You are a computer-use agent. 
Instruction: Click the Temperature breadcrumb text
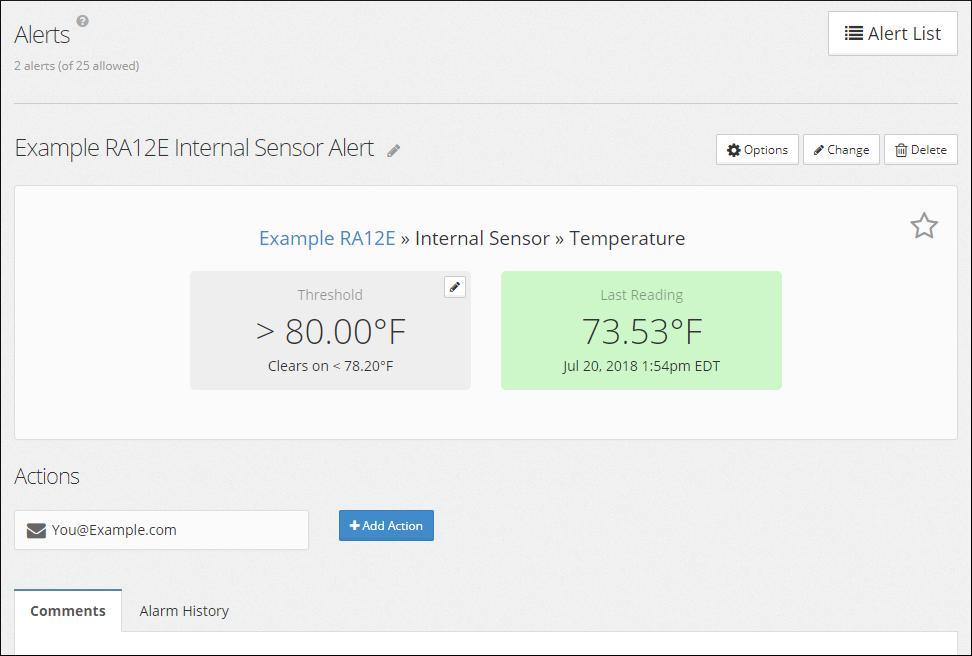627,238
